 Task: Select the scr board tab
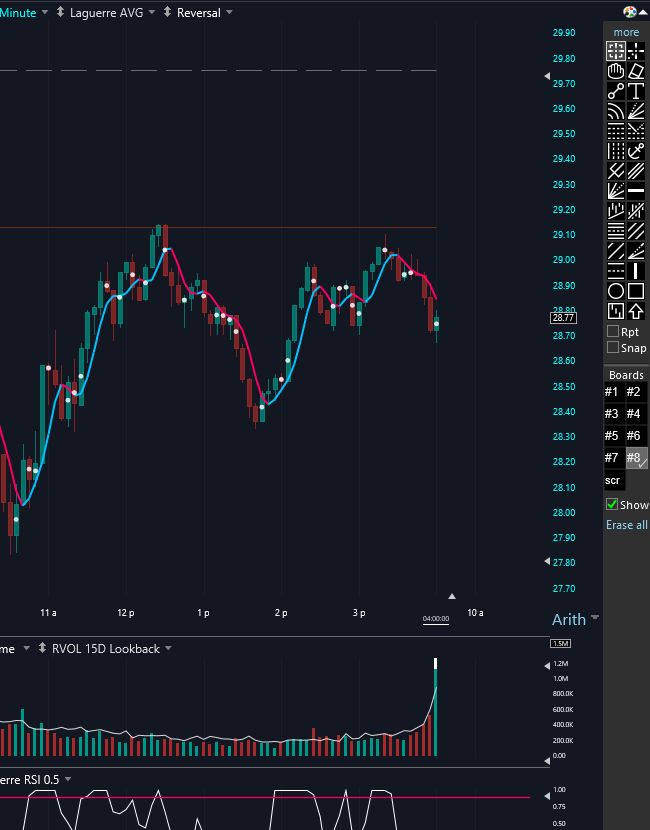click(x=612, y=480)
